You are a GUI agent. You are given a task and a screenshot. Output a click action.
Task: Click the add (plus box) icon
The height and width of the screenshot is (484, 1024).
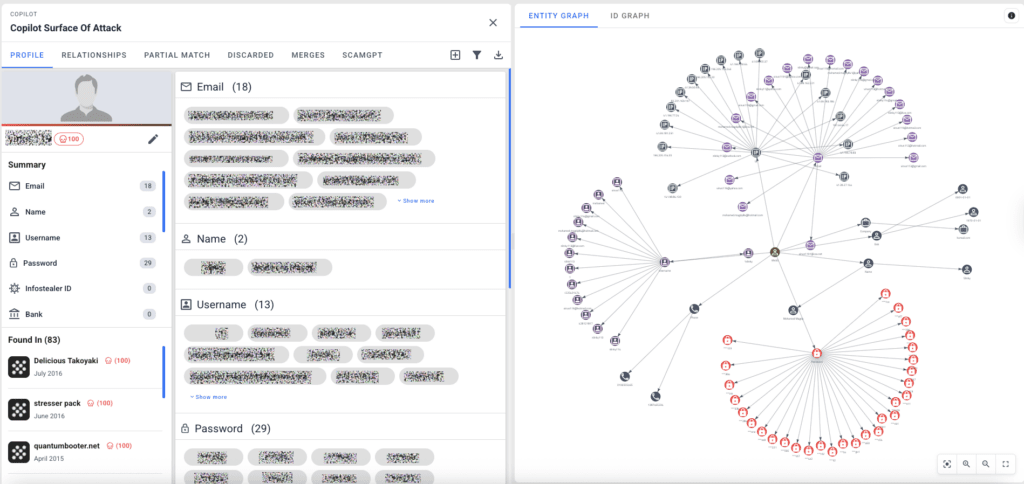click(455, 55)
